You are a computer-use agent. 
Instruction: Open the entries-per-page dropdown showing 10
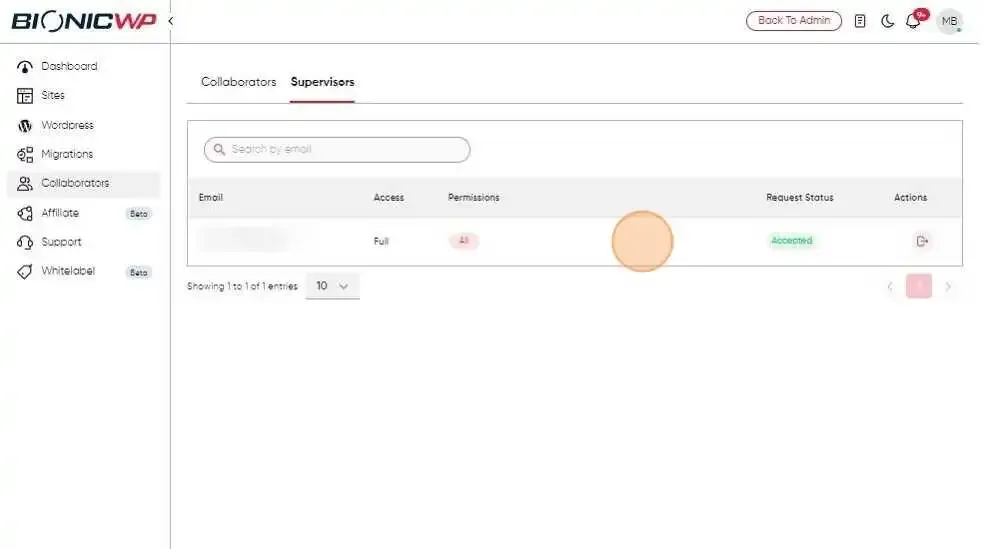(x=332, y=286)
